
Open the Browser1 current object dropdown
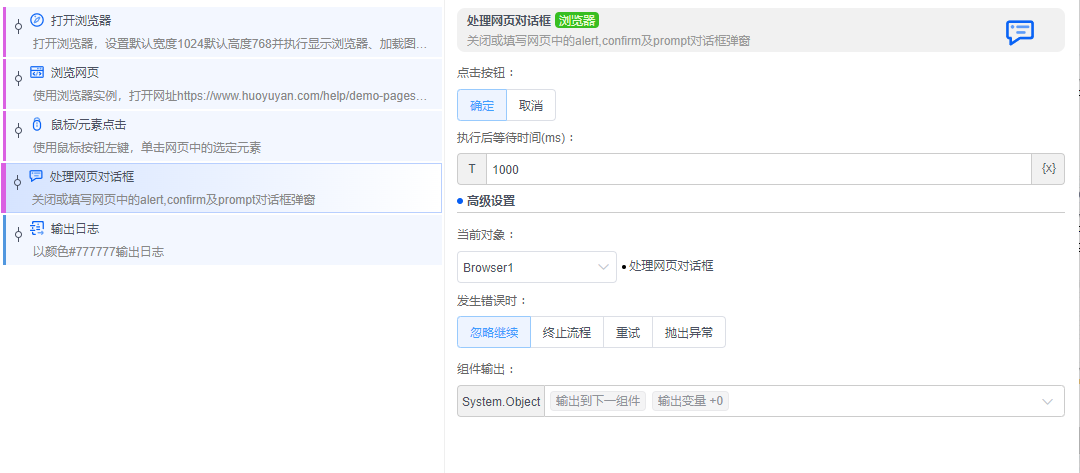(x=537, y=266)
